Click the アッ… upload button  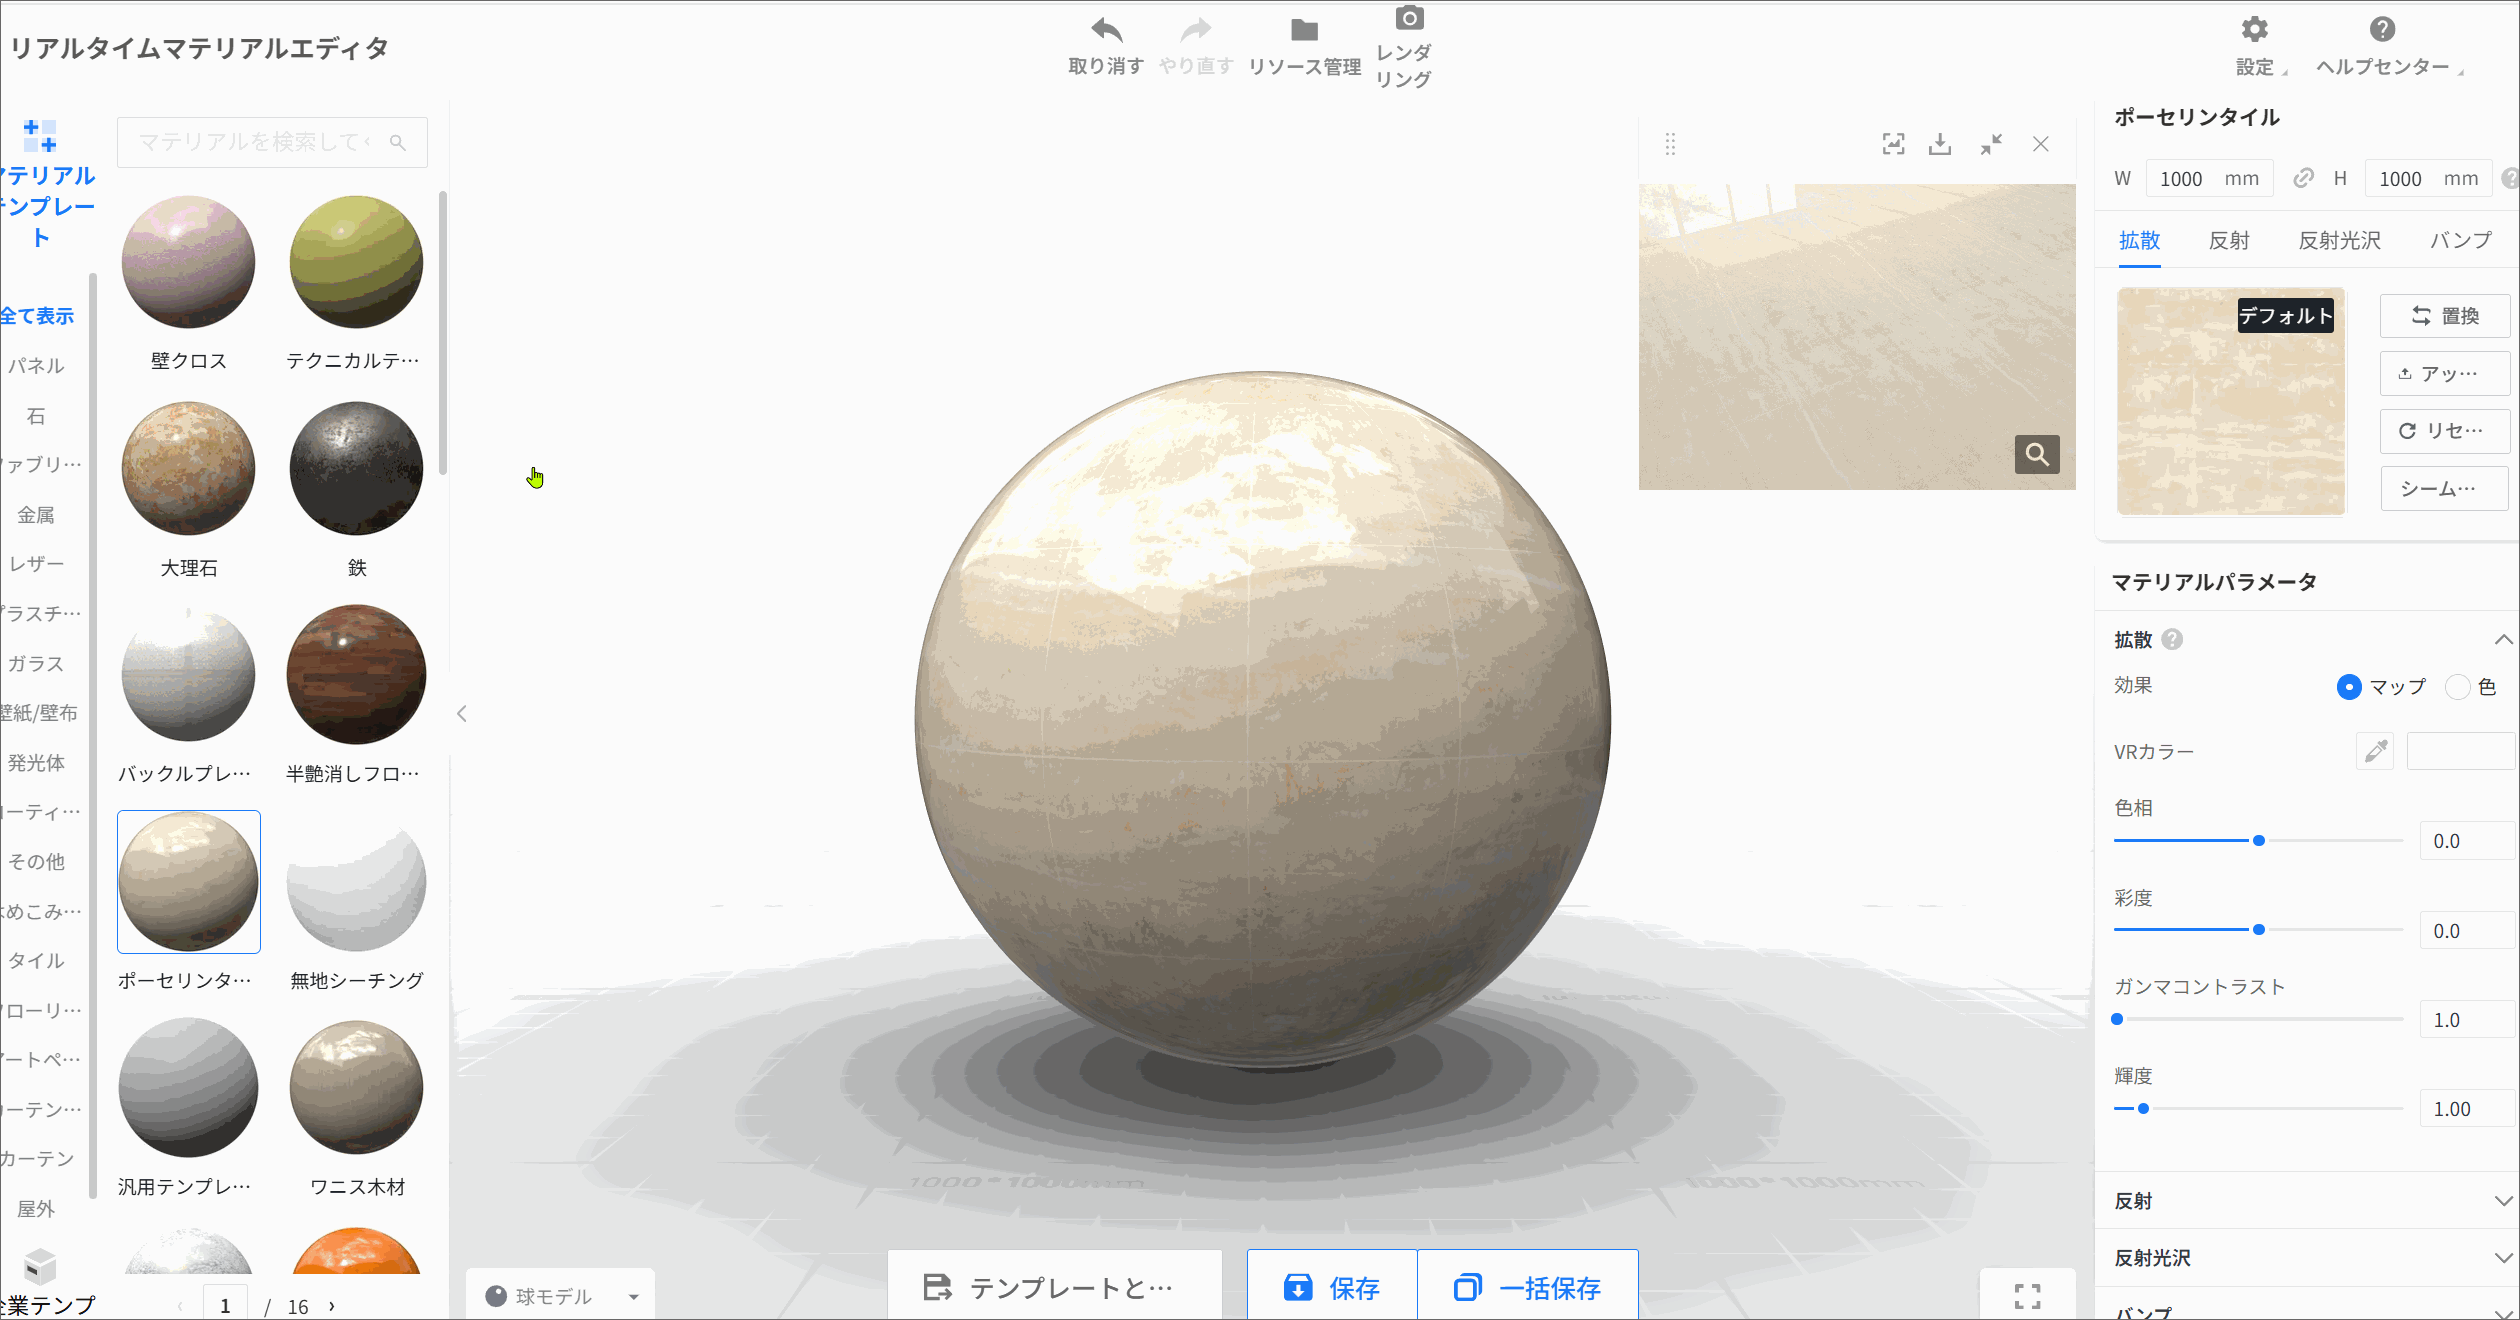pyautogui.click(x=2445, y=374)
